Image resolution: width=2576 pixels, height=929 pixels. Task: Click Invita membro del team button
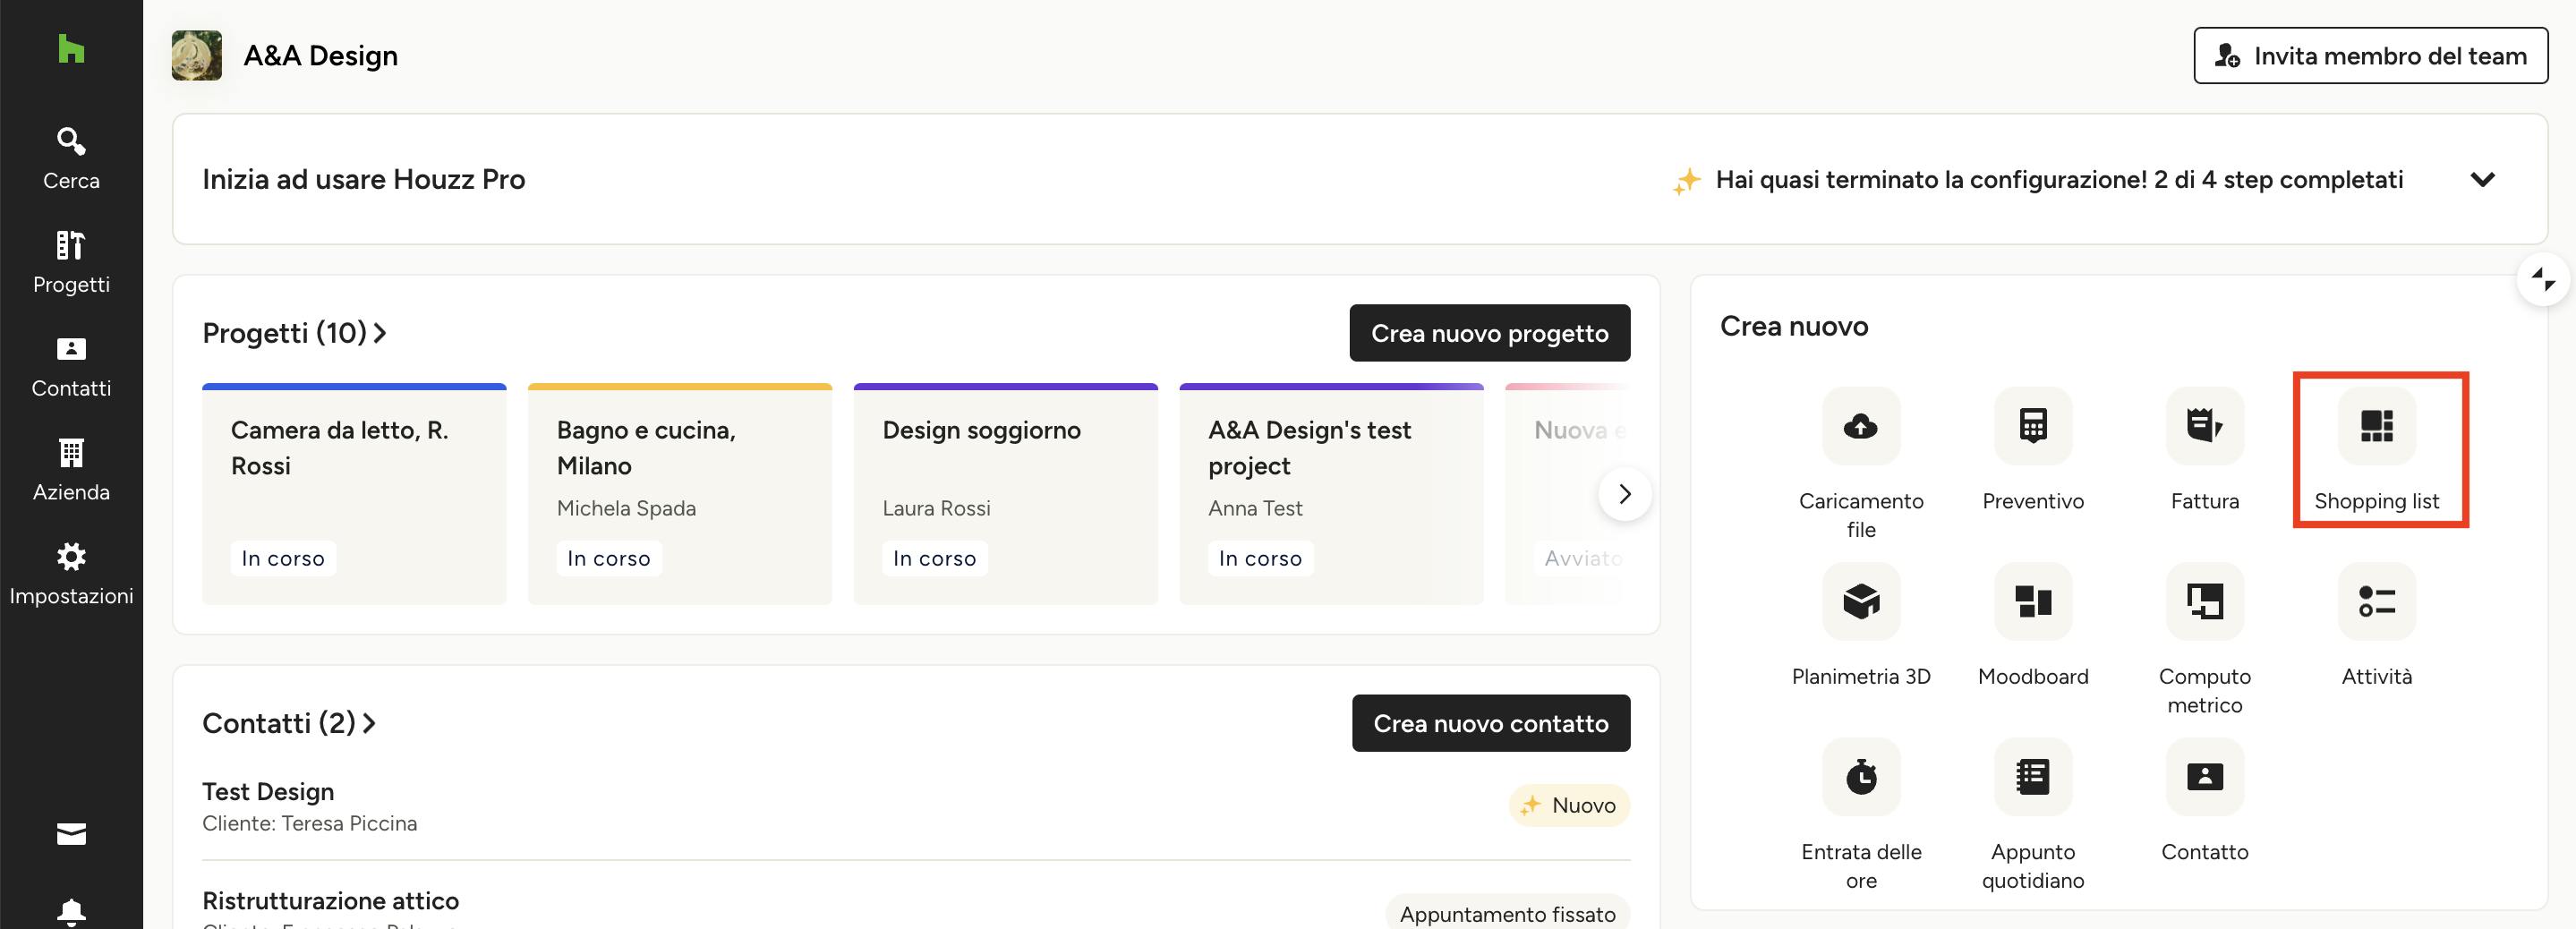[2370, 55]
